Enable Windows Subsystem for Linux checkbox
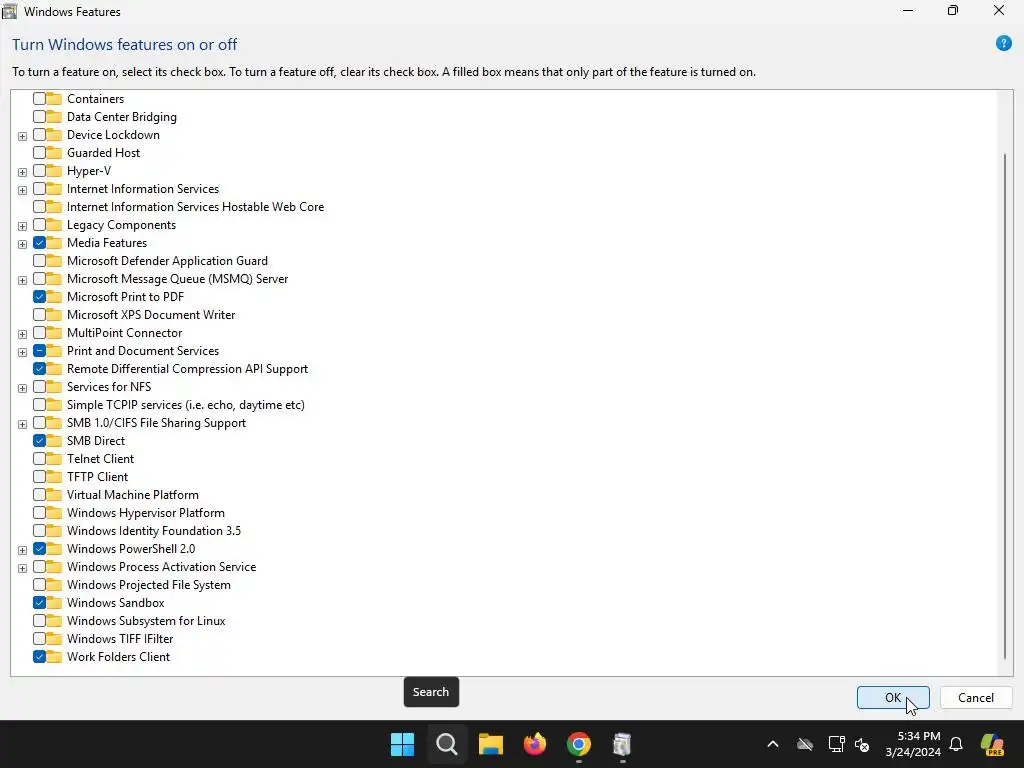Viewport: 1024px width, 768px height. (x=39, y=620)
